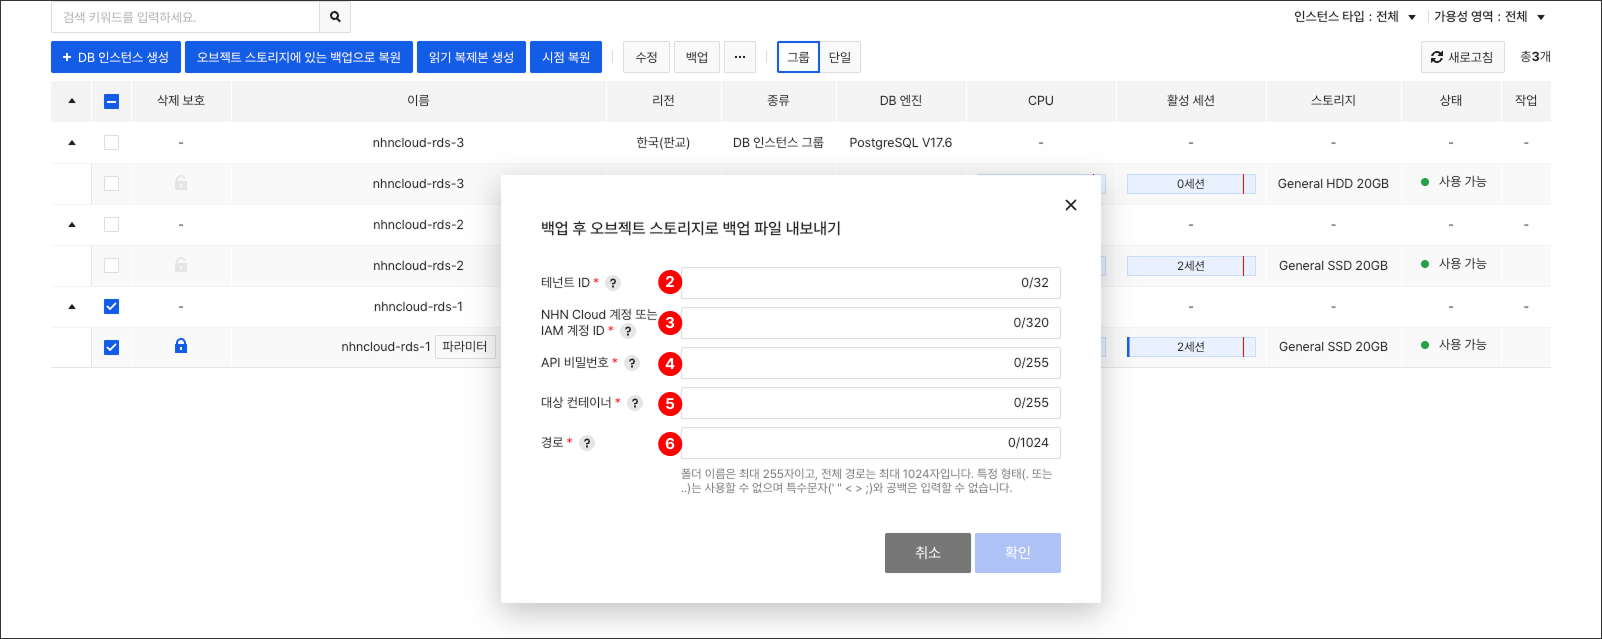Collapse the nhncloud-rds-3 group

click(x=72, y=143)
